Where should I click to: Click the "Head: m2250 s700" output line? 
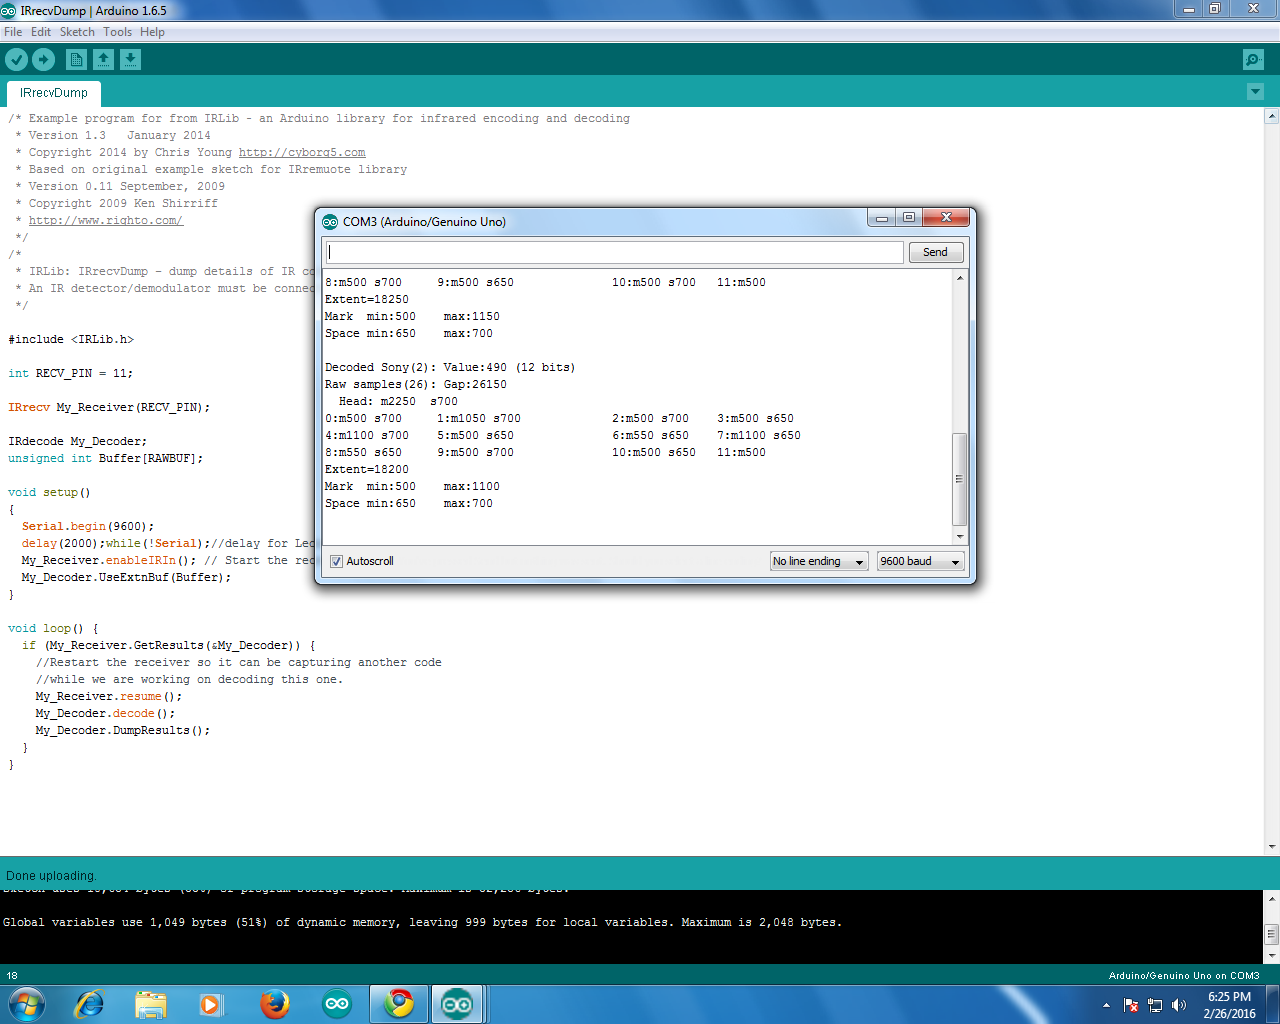[398, 402]
